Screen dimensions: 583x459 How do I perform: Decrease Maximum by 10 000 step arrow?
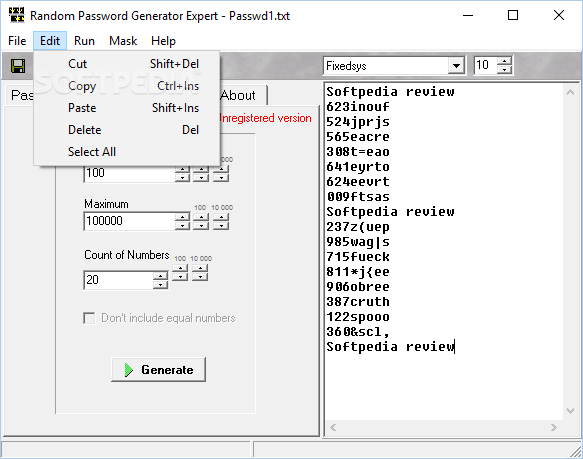click(221, 225)
